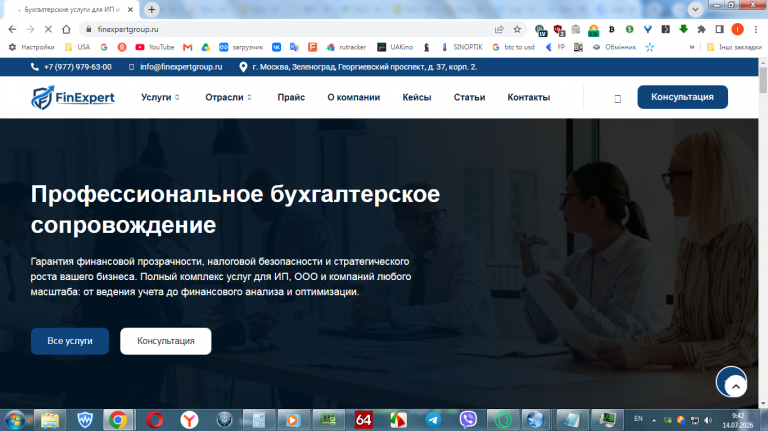Switch the EN input language indicator
768x431 pixels.
[638, 419]
